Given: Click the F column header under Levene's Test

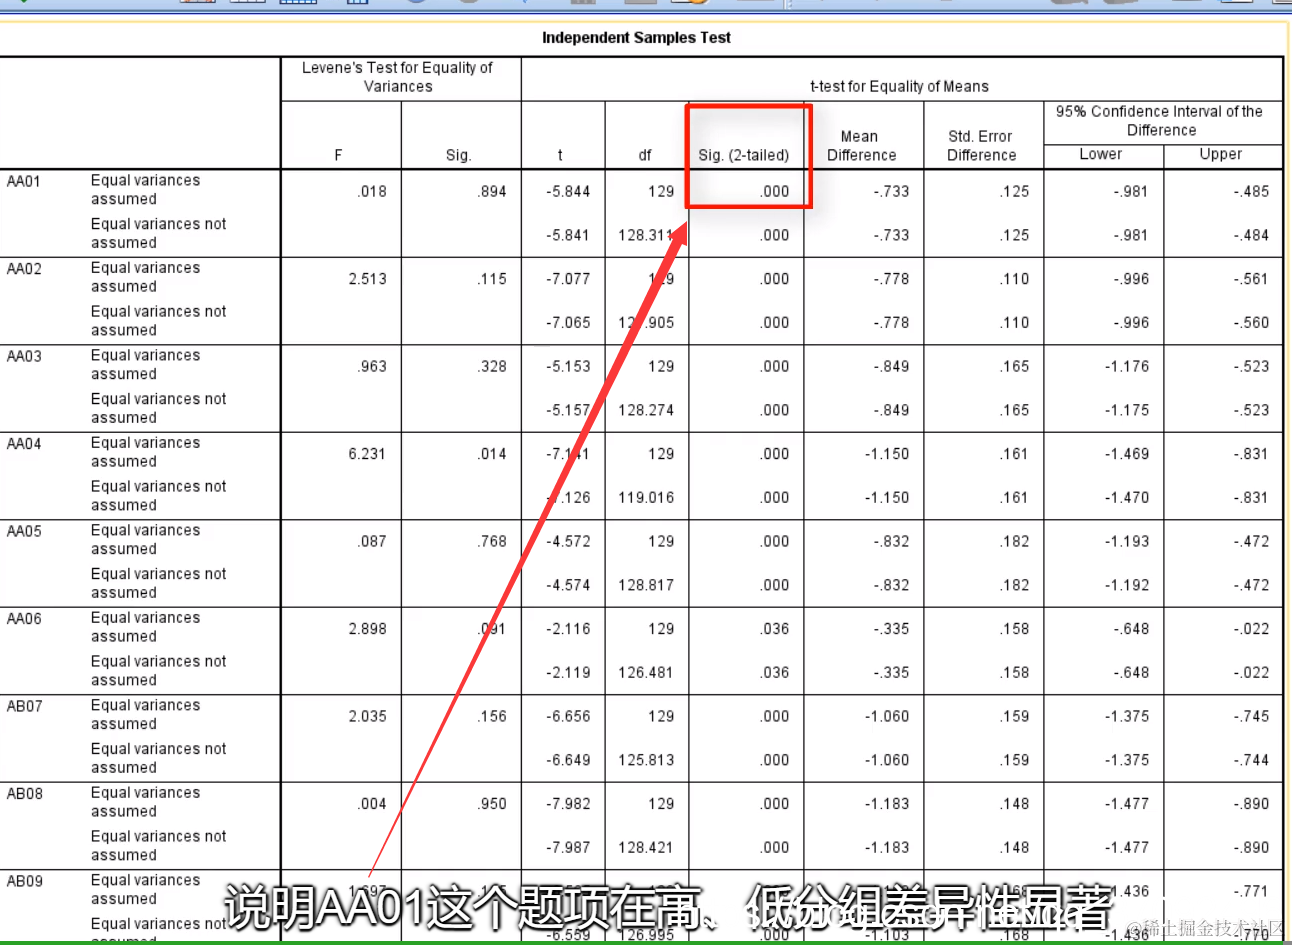Looking at the screenshot, I should pyautogui.click(x=338, y=155).
